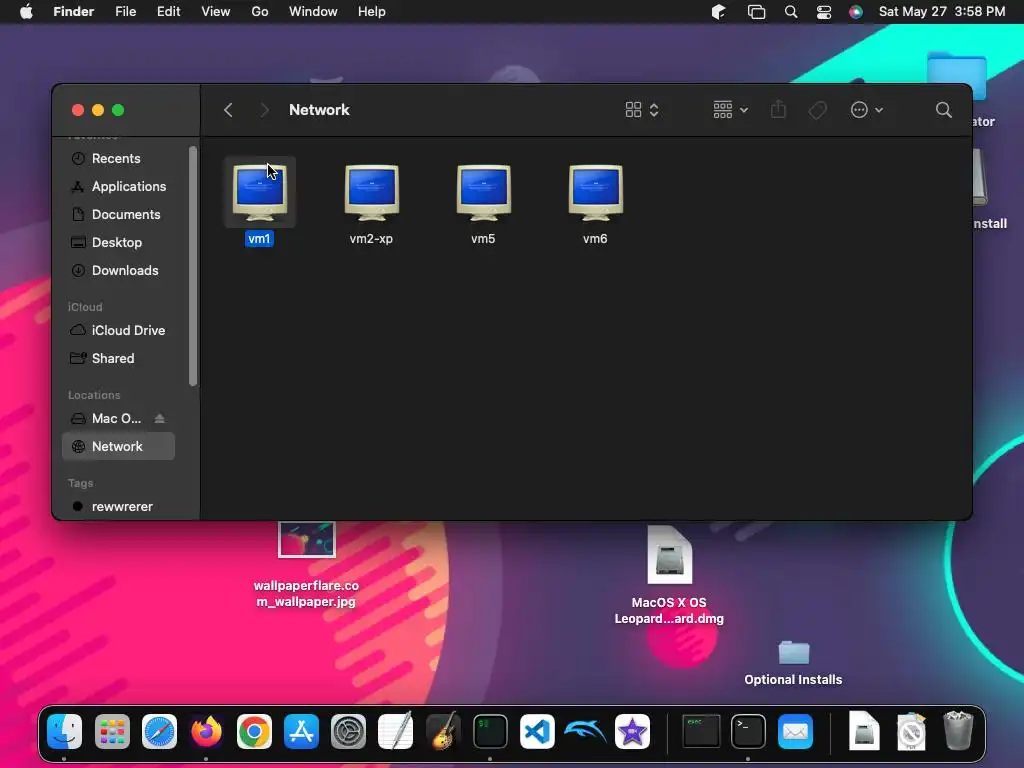Select MacOS X OS Leopard dmg file
Image resolution: width=1024 pixels, height=768 pixels.
coord(669,575)
